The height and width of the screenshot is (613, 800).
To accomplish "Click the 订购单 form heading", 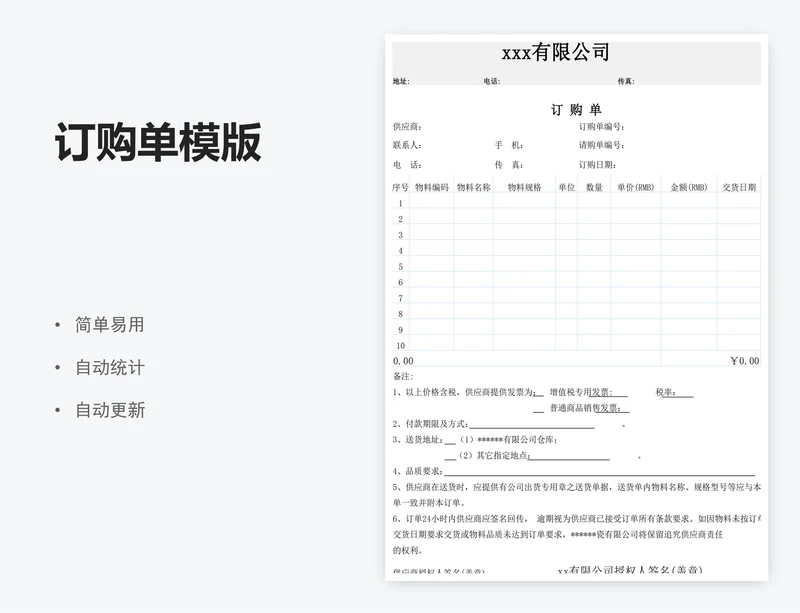I will tap(576, 110).
